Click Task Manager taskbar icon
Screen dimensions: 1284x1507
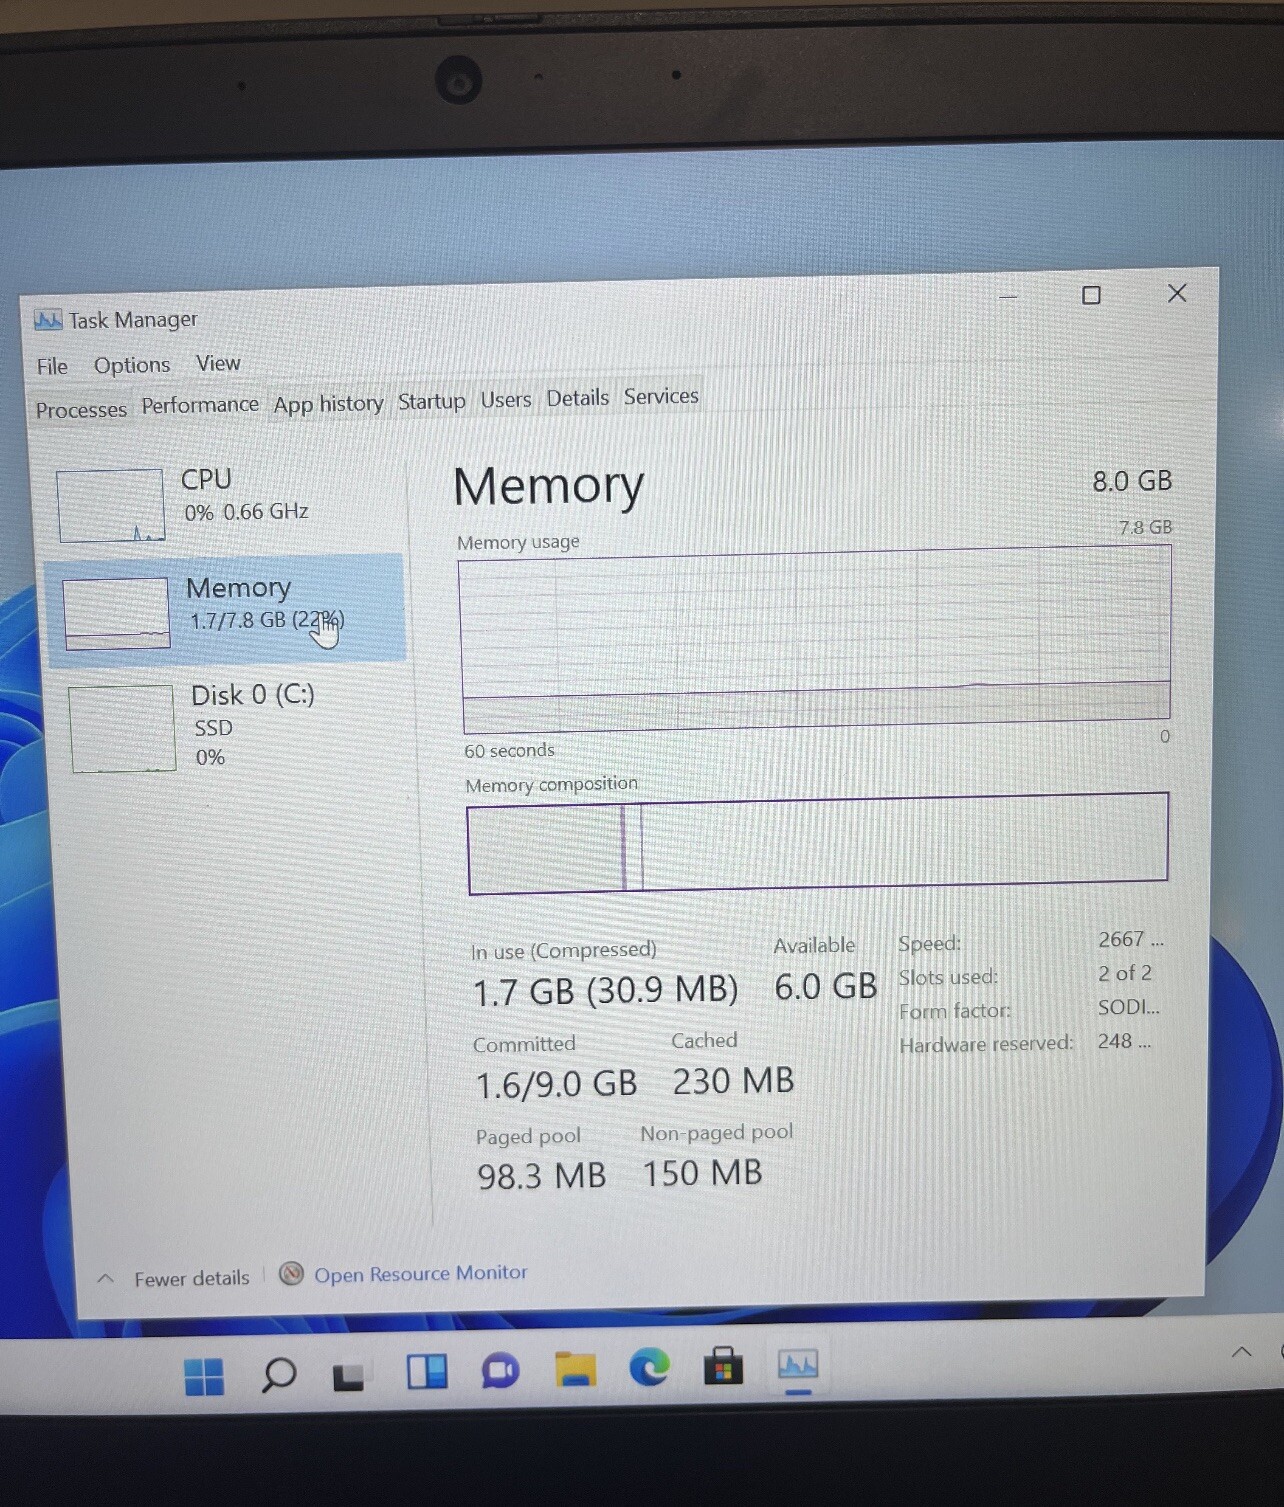[x=798, y=1364]
